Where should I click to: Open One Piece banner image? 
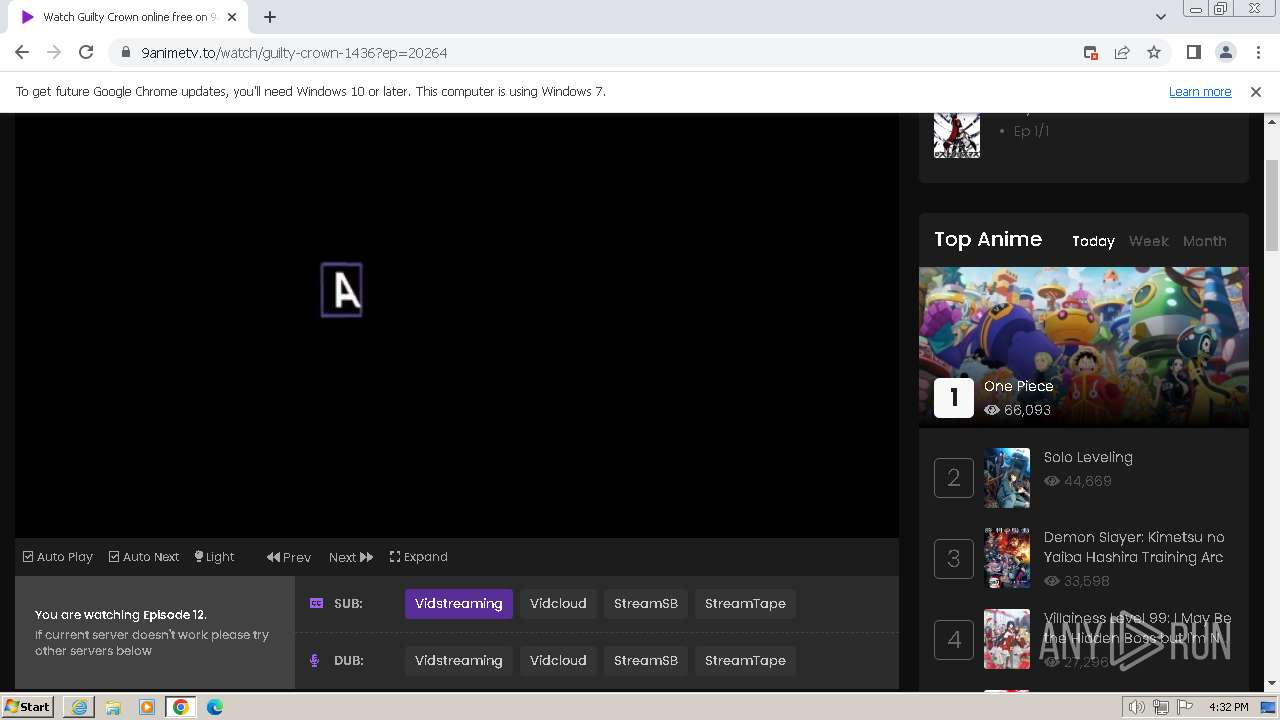pyautogui.click(x=1084, y=347)
